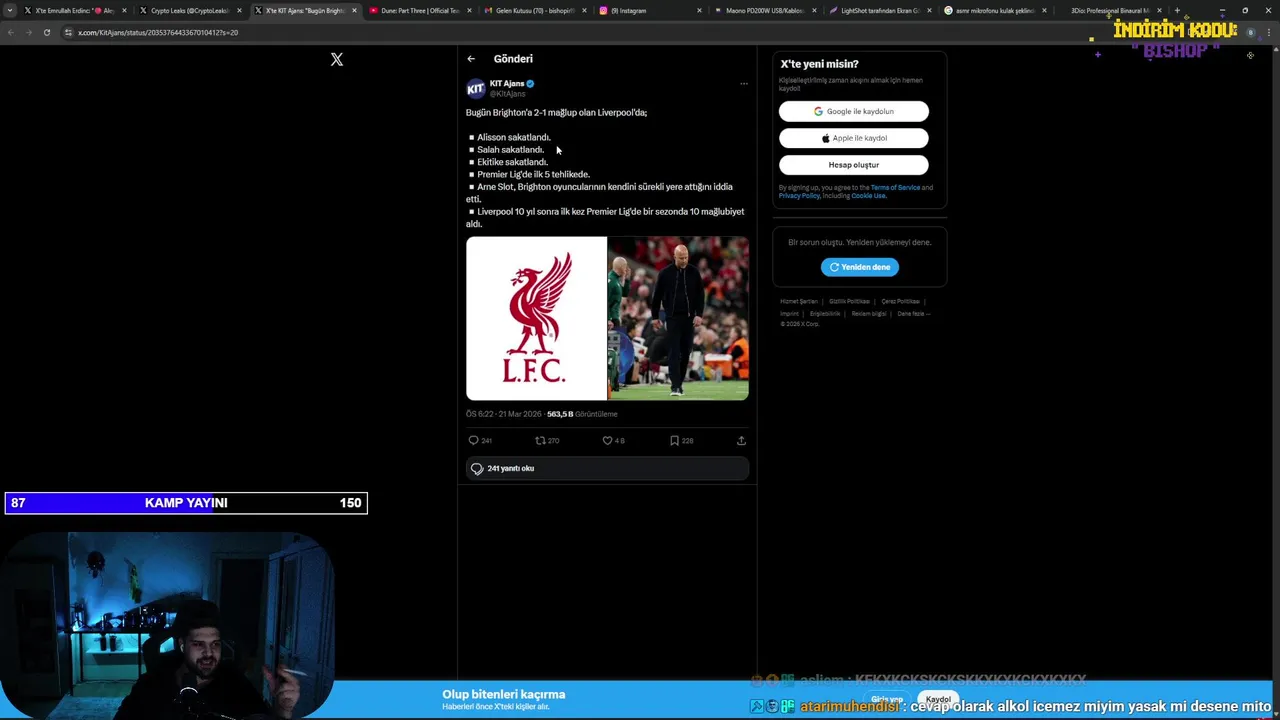Screen dimensions: 1280x720
Task: Open Hizmet Şartları footer link
Action: click(x=799, y=301)
